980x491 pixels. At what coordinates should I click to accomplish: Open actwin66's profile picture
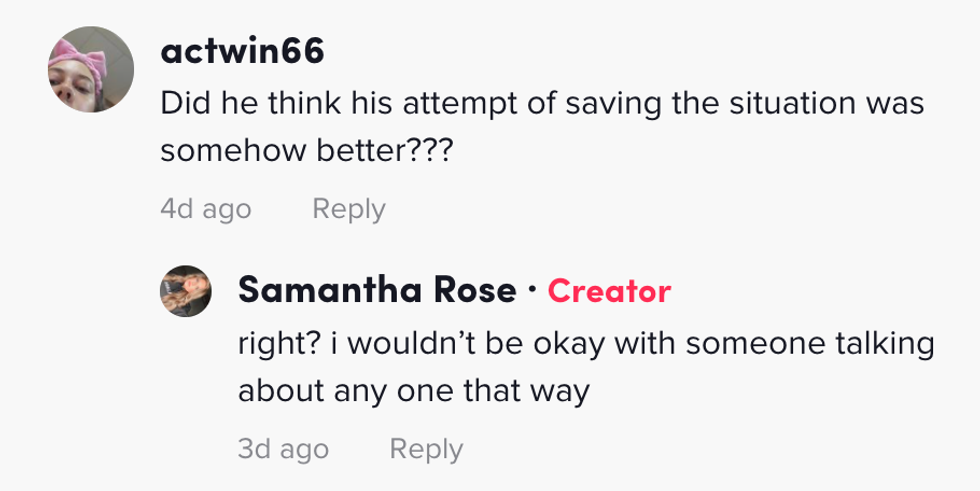(91, 70)
